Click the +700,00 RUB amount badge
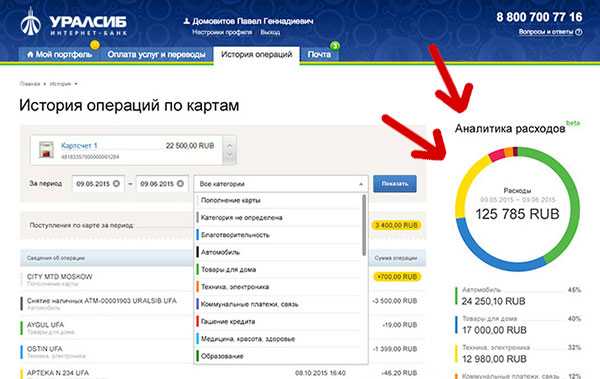The width and height of the screenshot is (600, 379). pyautogui.click(x=397, y=277)
